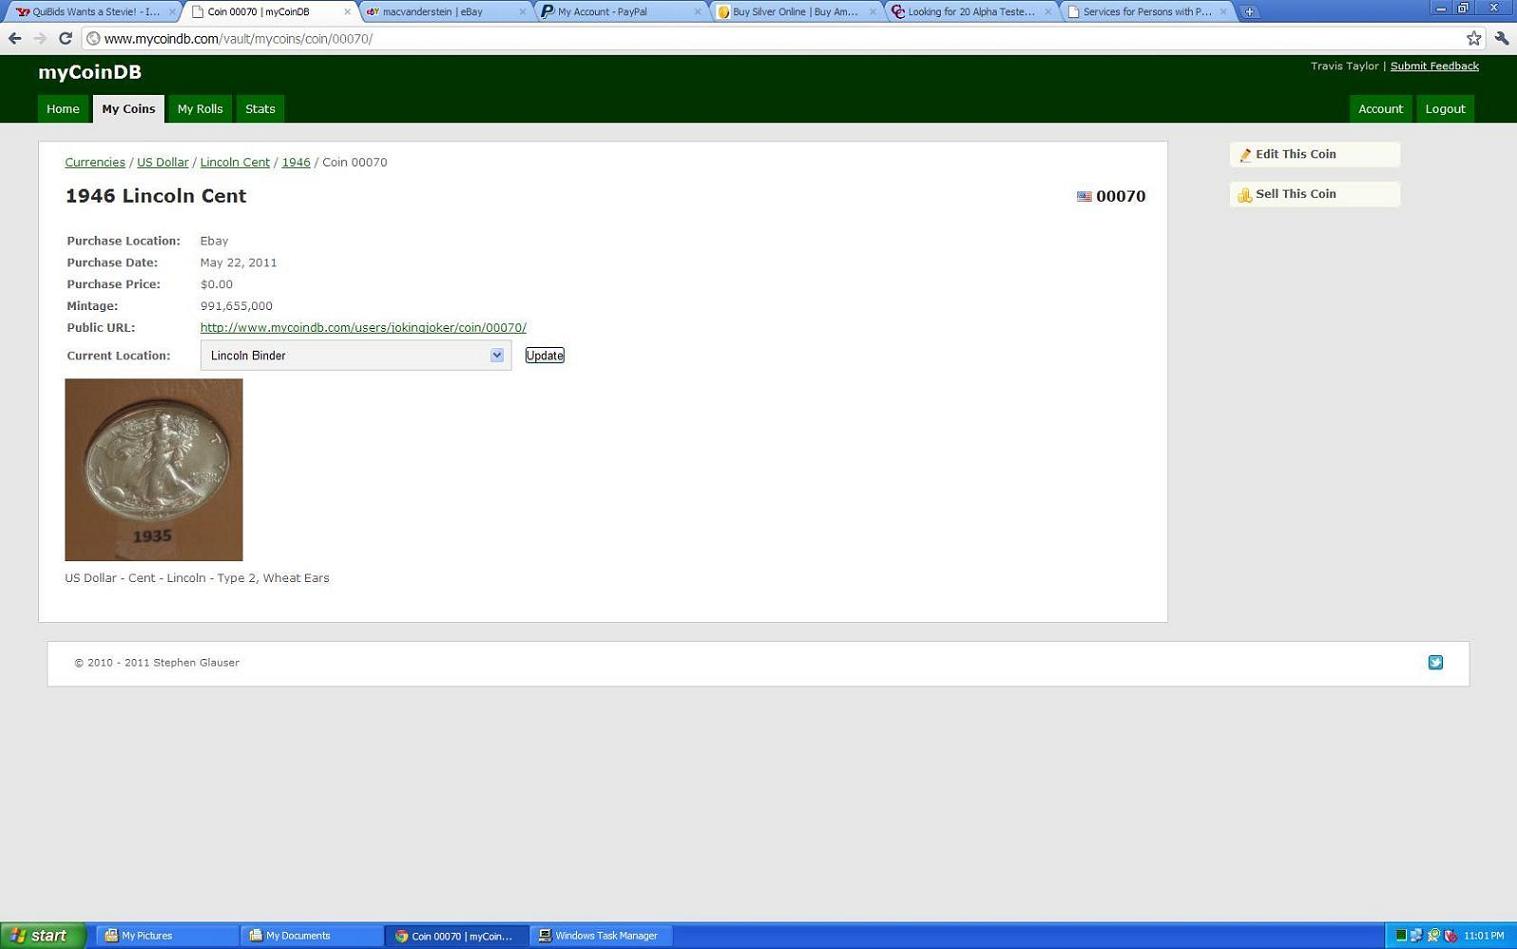Screen dimensions: 1517x949
Task: Open the Chrome wrench menu
Action: (x=1501, y=38)
